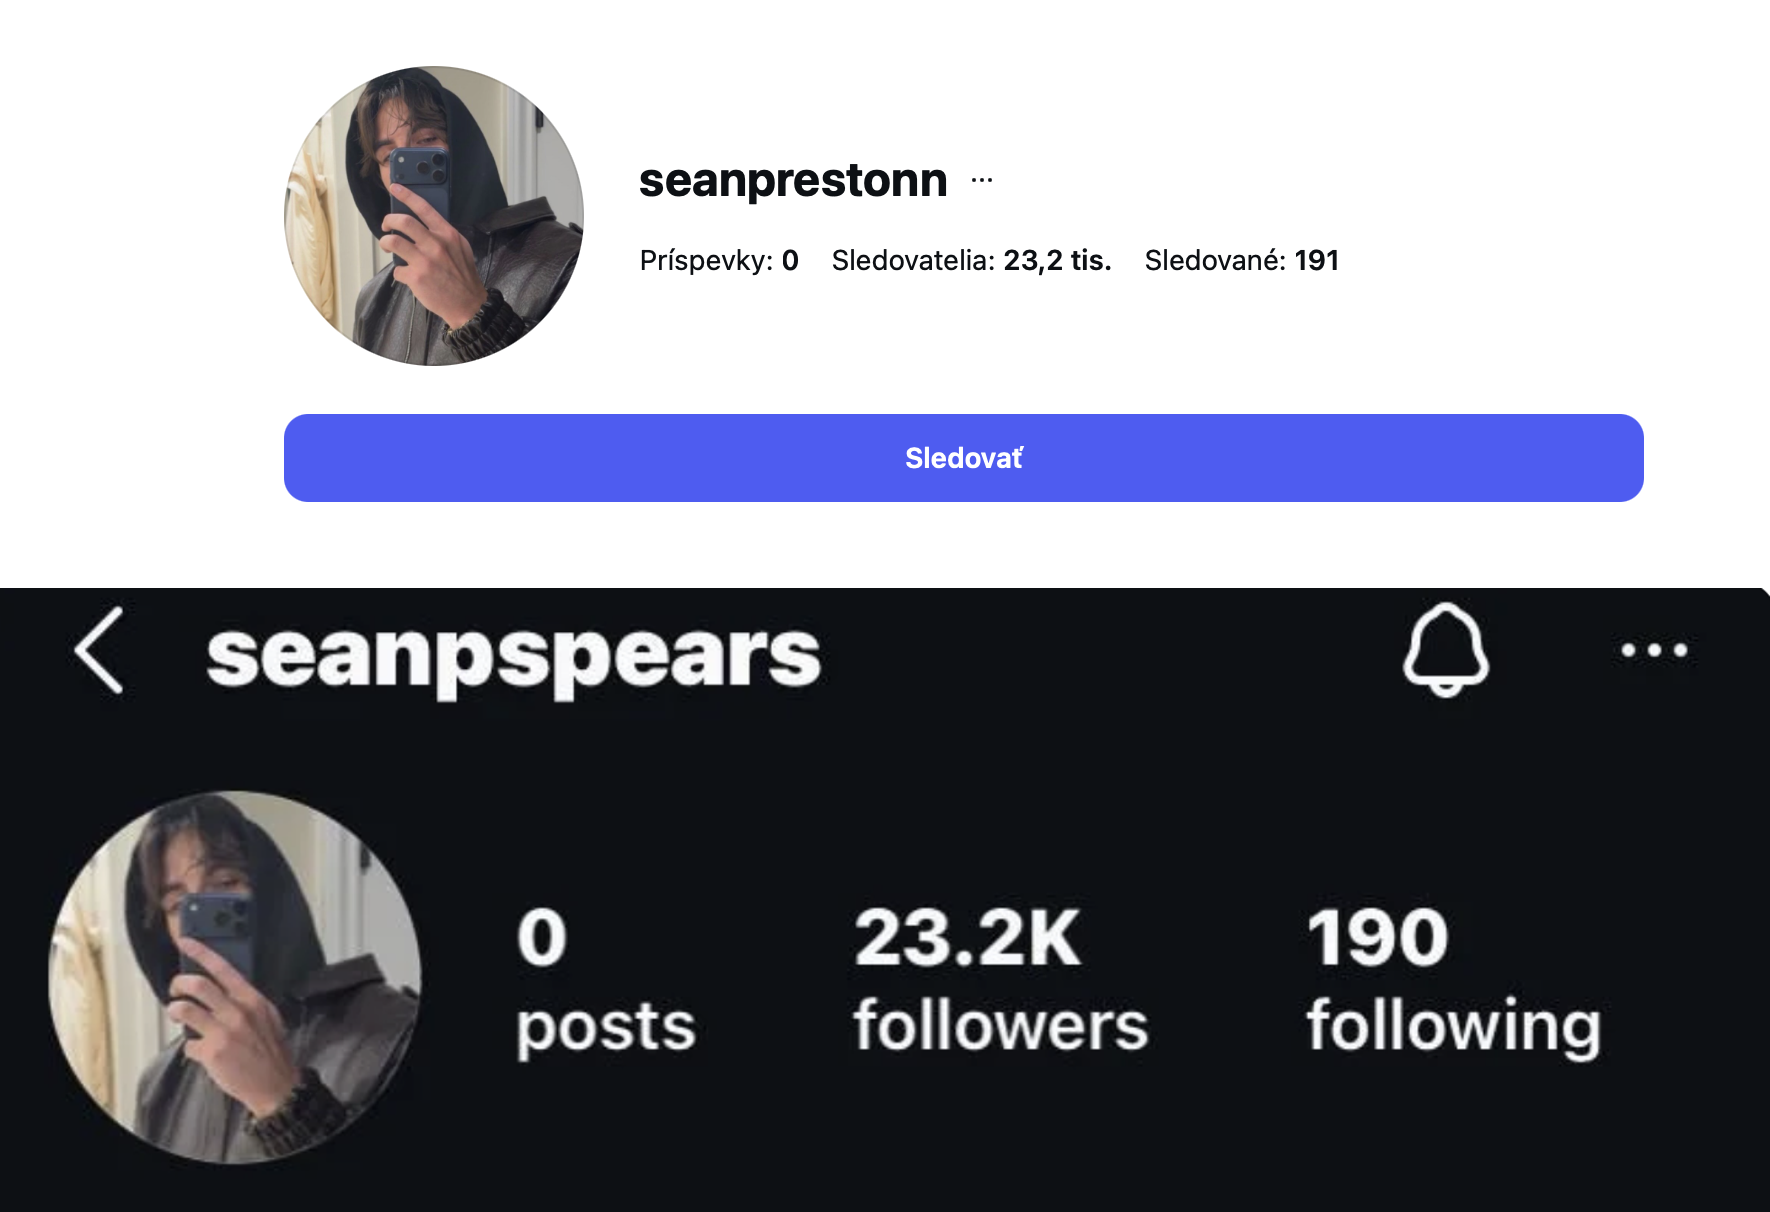Tap the seanpspears username title

tap(513, 658)
